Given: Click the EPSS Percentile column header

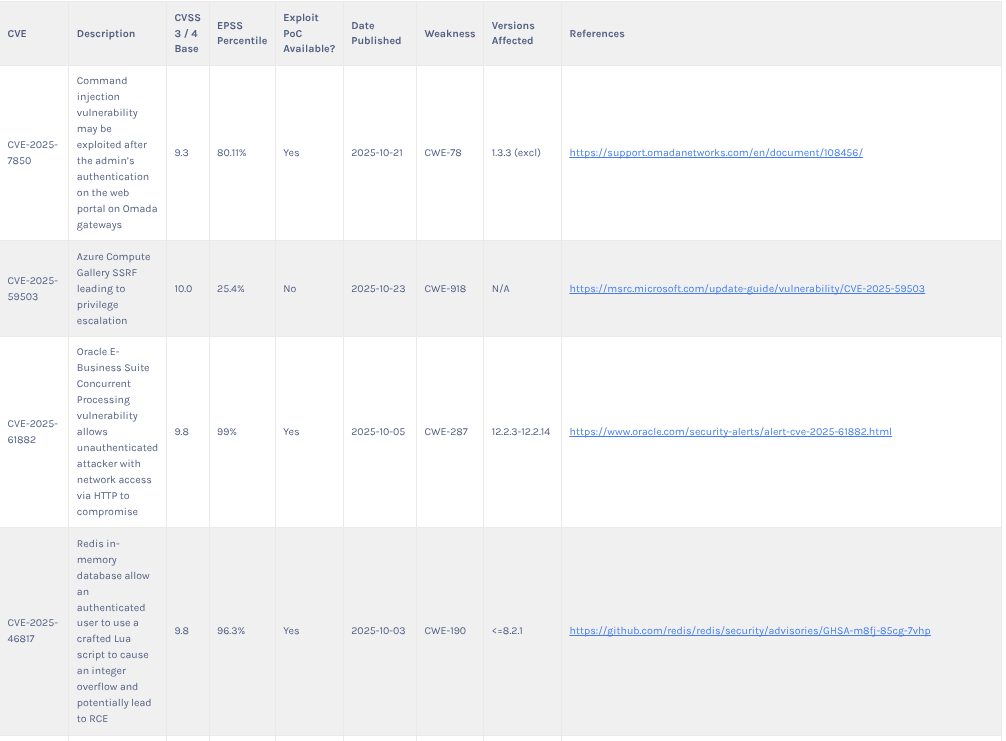Looking at the screenshot, I should (x=241, y=34).
